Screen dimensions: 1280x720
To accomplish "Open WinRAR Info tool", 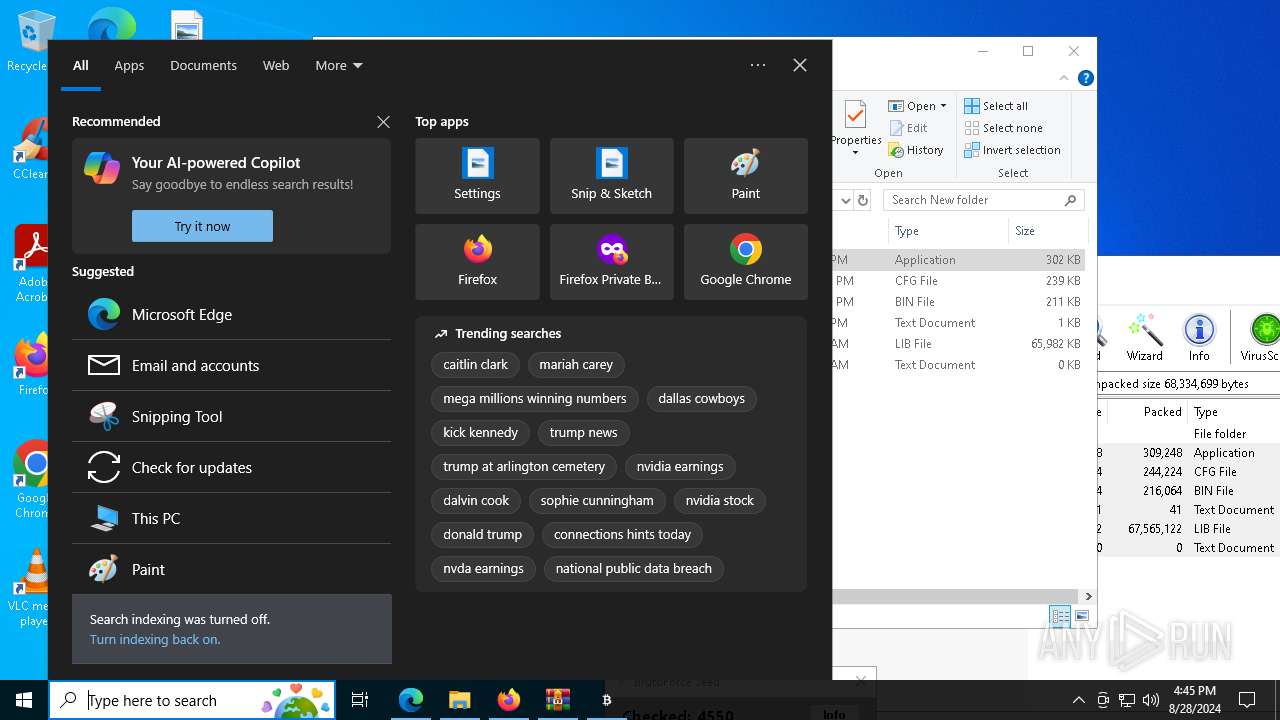I will 1199,337.
